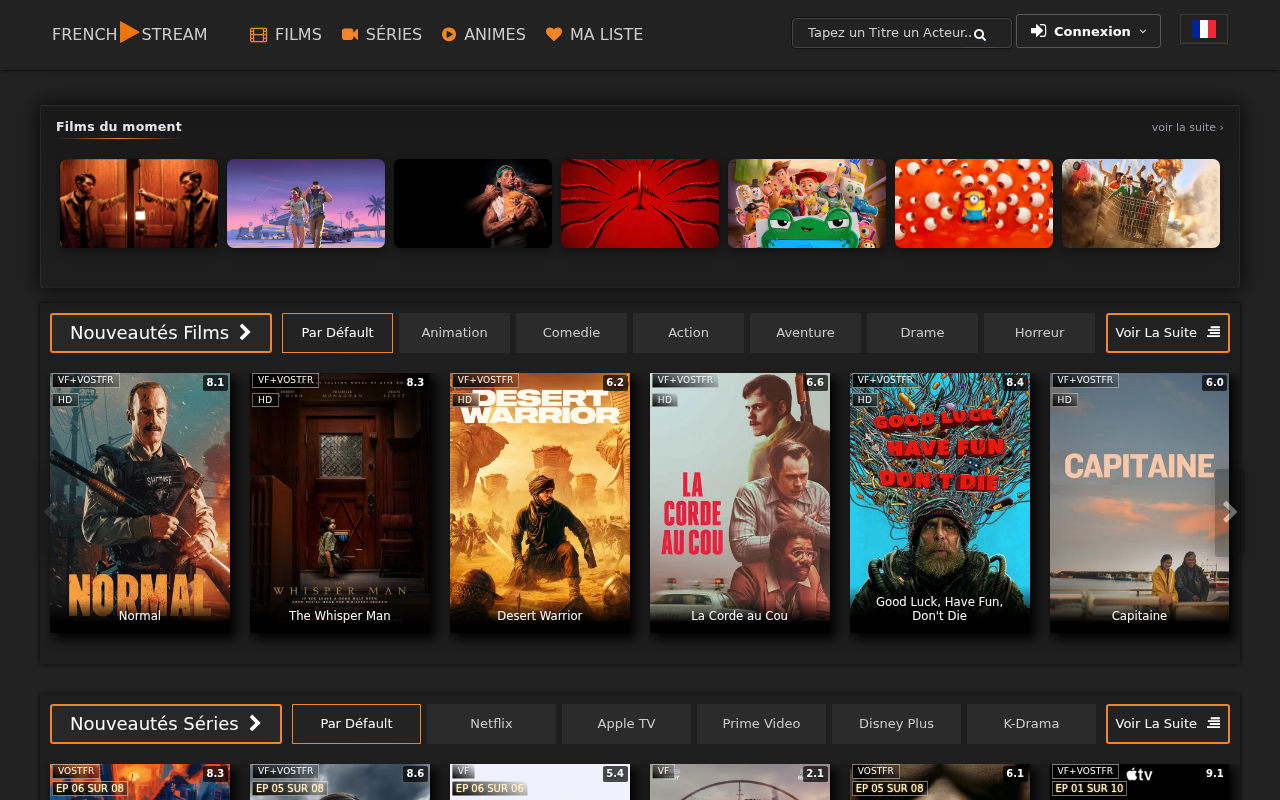Select Par Défaut tab in Nouveautés Séries

click(356, 724)
